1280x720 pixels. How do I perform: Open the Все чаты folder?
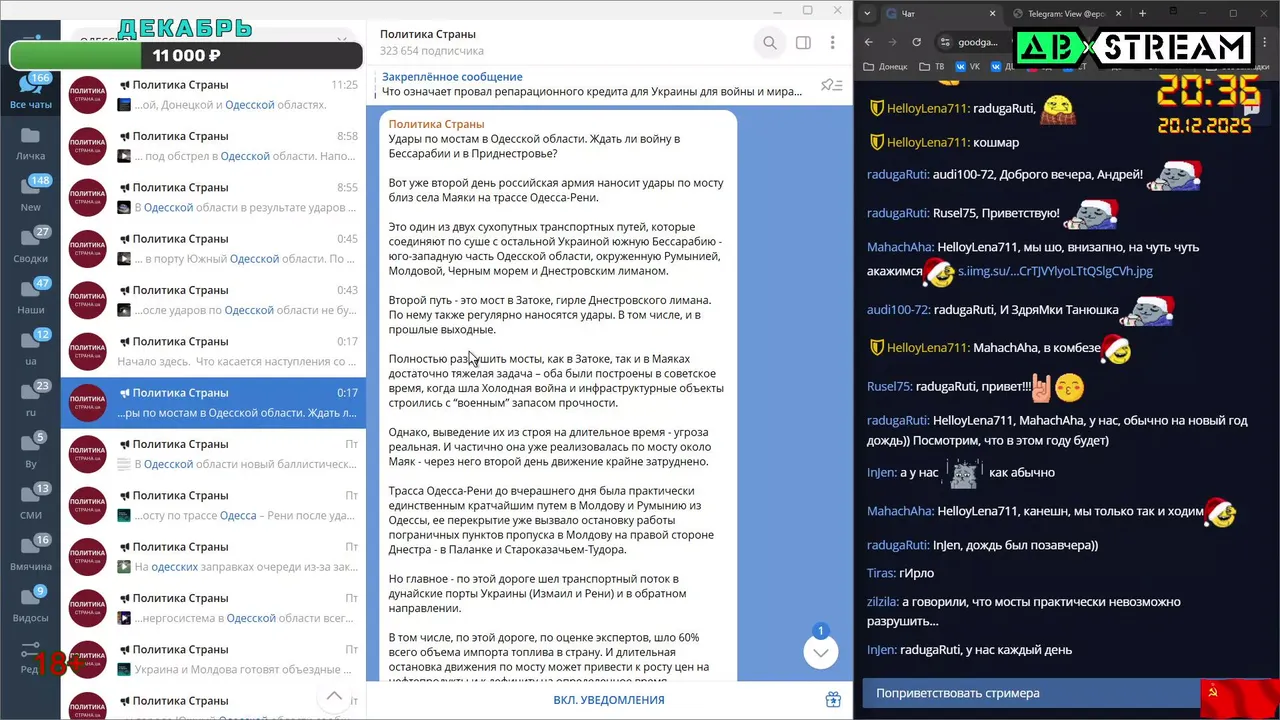[31, 92]
